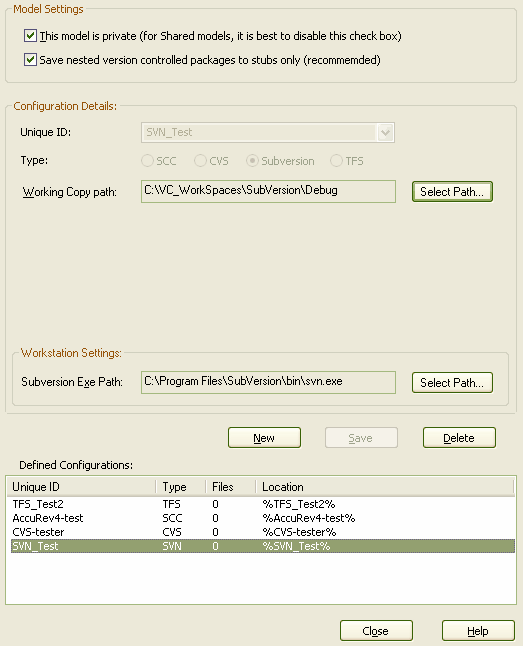Viewport: 523px width, 646px height.
Task: Sort list by Unique ID column header
Action: (82, 487)
